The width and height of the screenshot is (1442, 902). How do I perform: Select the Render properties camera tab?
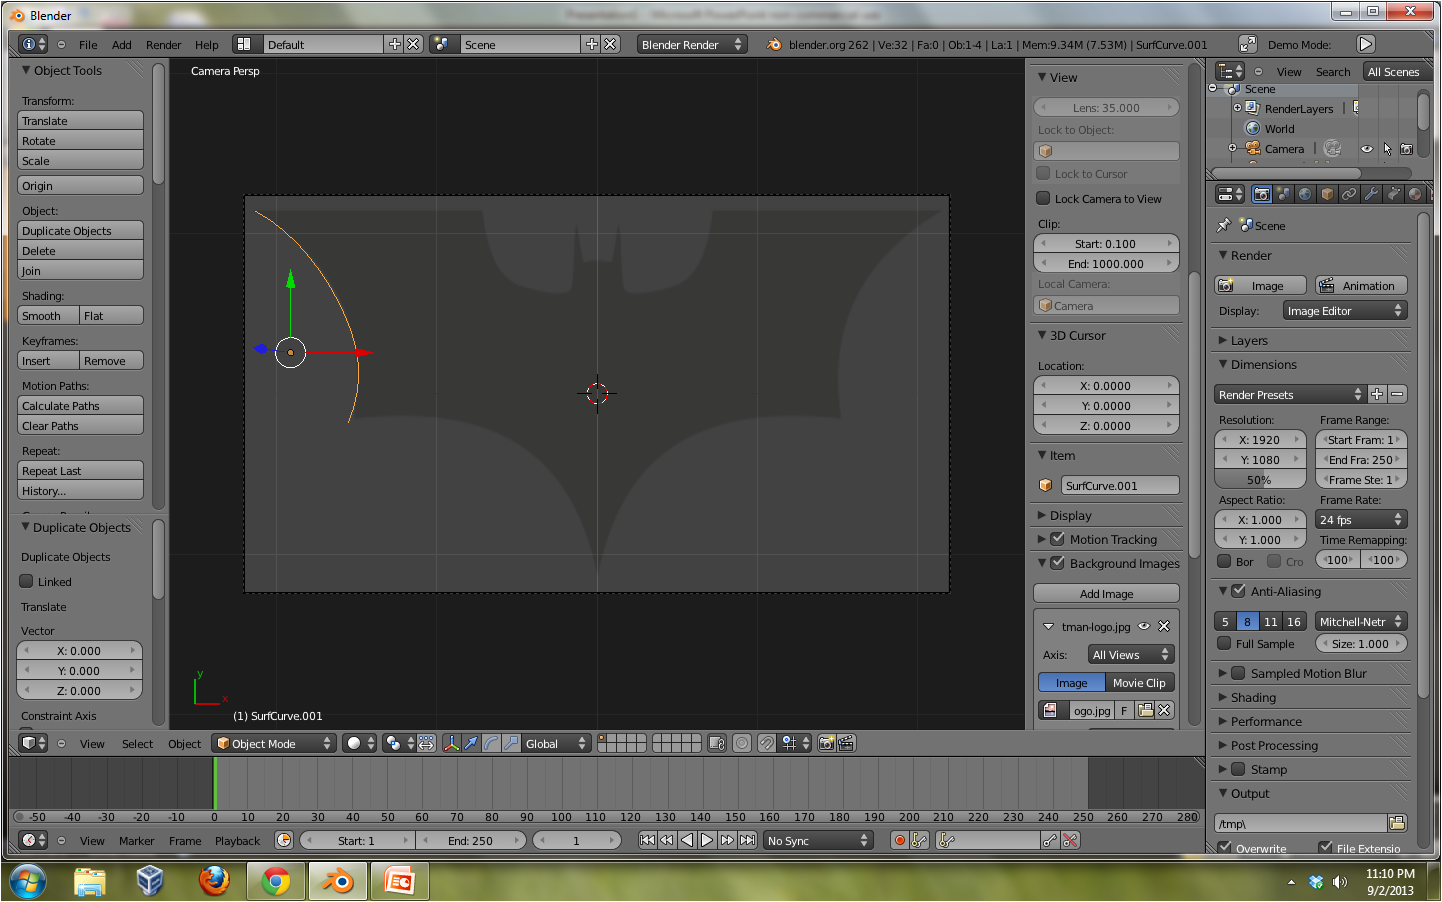(1262, 194)
